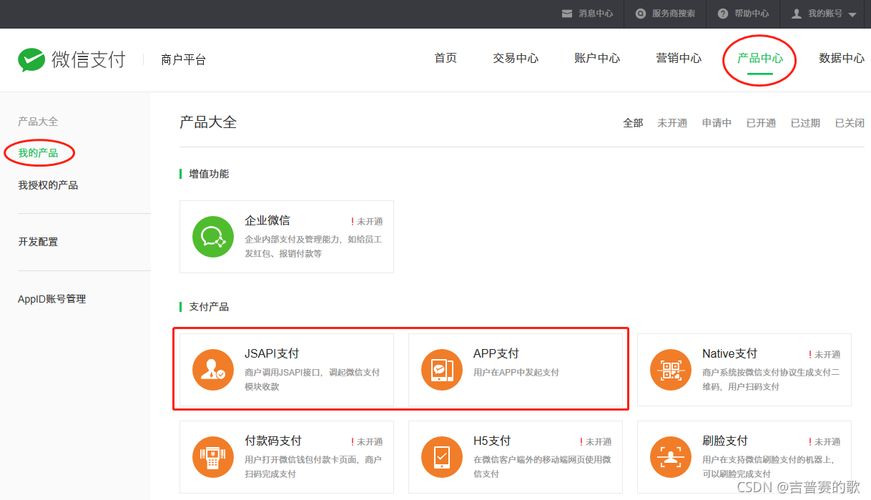
Task: Click 未开通 status on 企业微信 card
Action: pos(367,221)
